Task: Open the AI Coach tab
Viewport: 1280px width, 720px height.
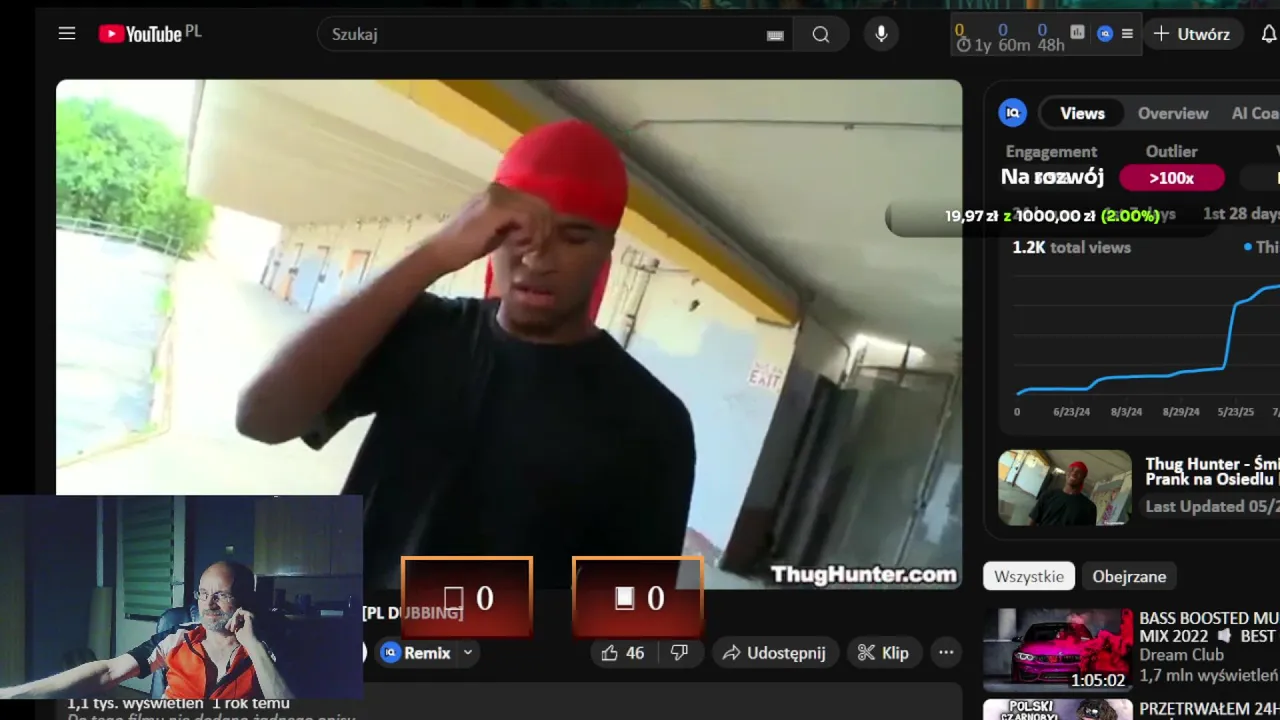Action: pos(1255,113)
